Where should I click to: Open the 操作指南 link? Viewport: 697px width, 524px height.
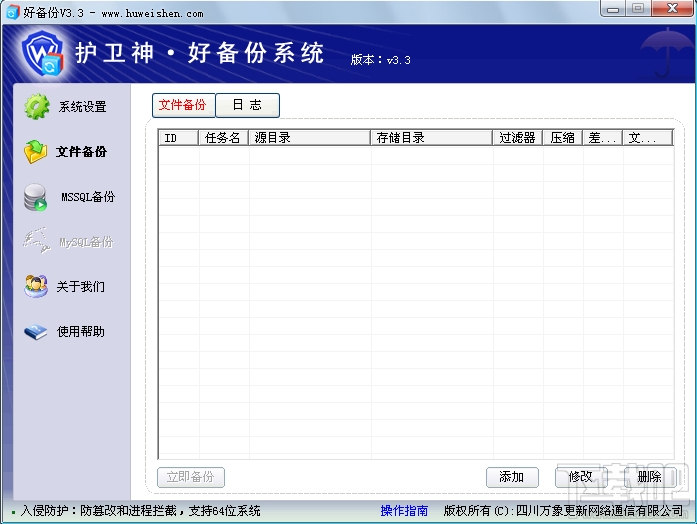coord(404,511)
